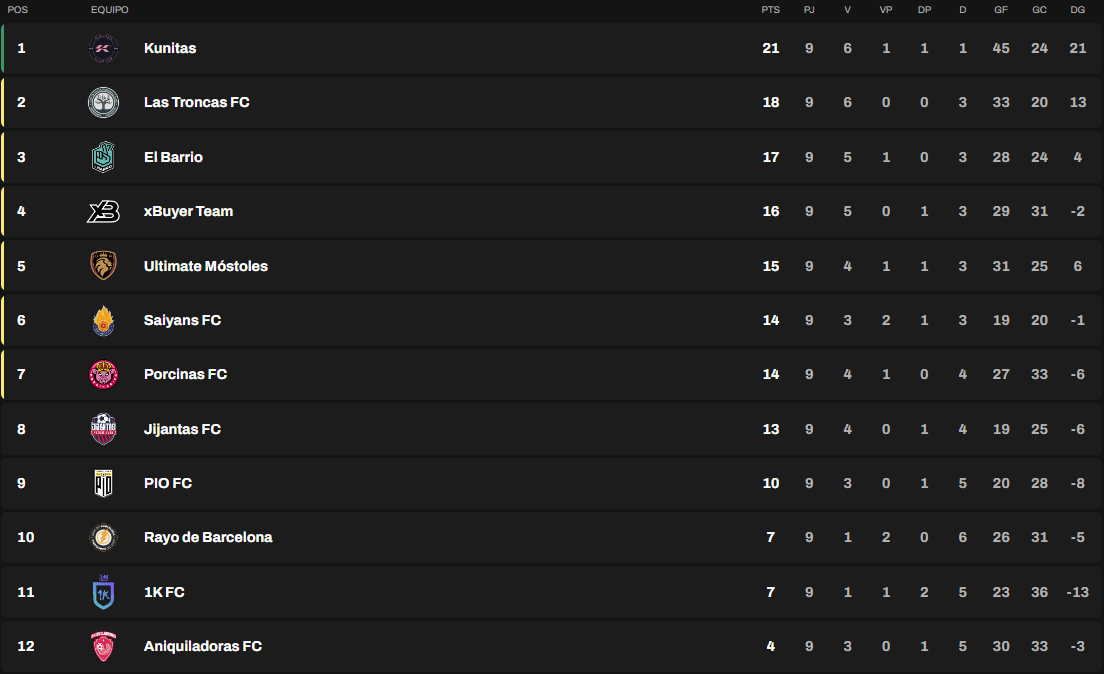Select the Porcinas FC pink badge
The height and width of the screenshot is (674, 1104).
104,375
